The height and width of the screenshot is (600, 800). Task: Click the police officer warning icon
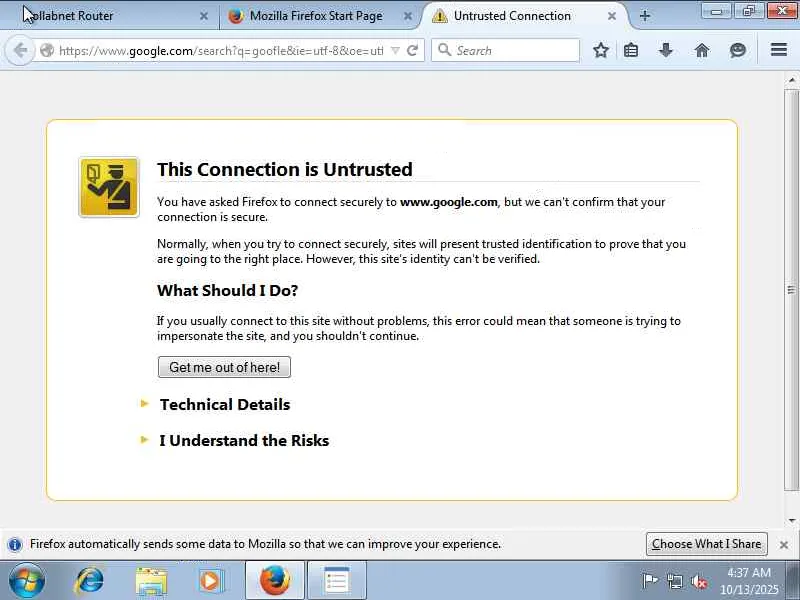coord(109,187)
